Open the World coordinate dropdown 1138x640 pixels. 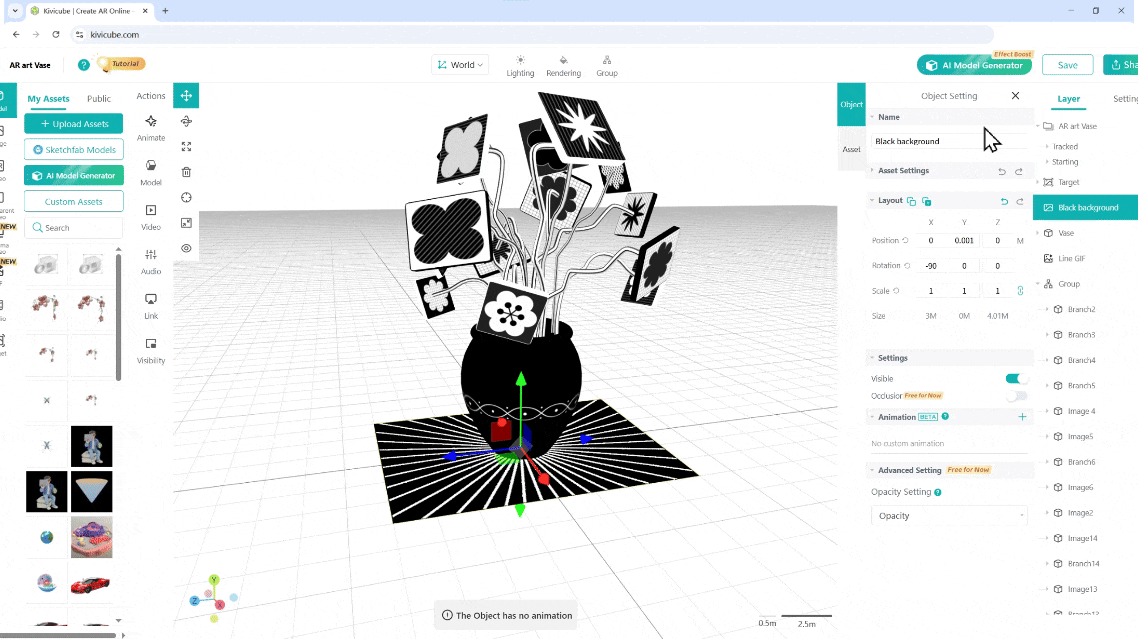(460, 65)
